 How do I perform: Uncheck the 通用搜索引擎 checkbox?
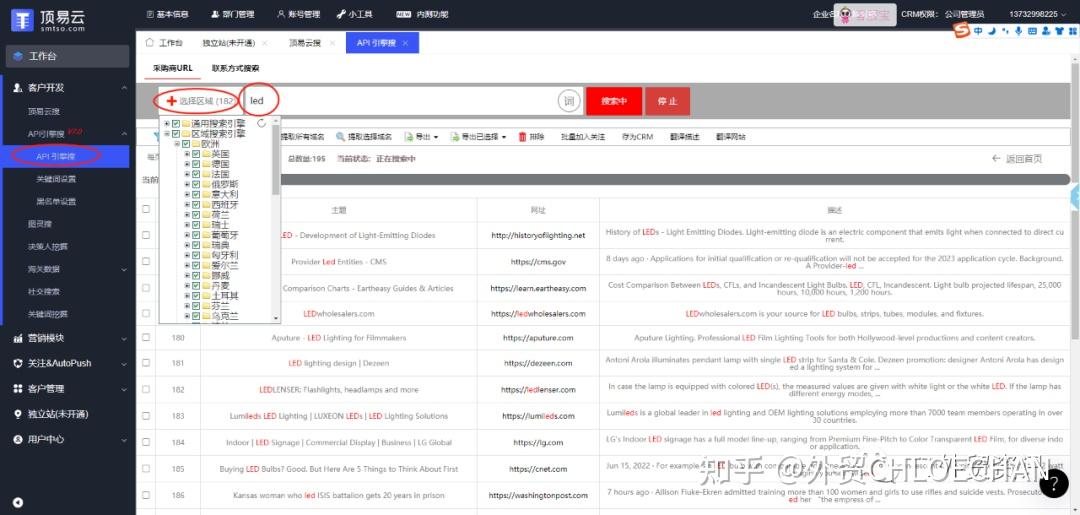pyautogui.click(x=176, y=124)
